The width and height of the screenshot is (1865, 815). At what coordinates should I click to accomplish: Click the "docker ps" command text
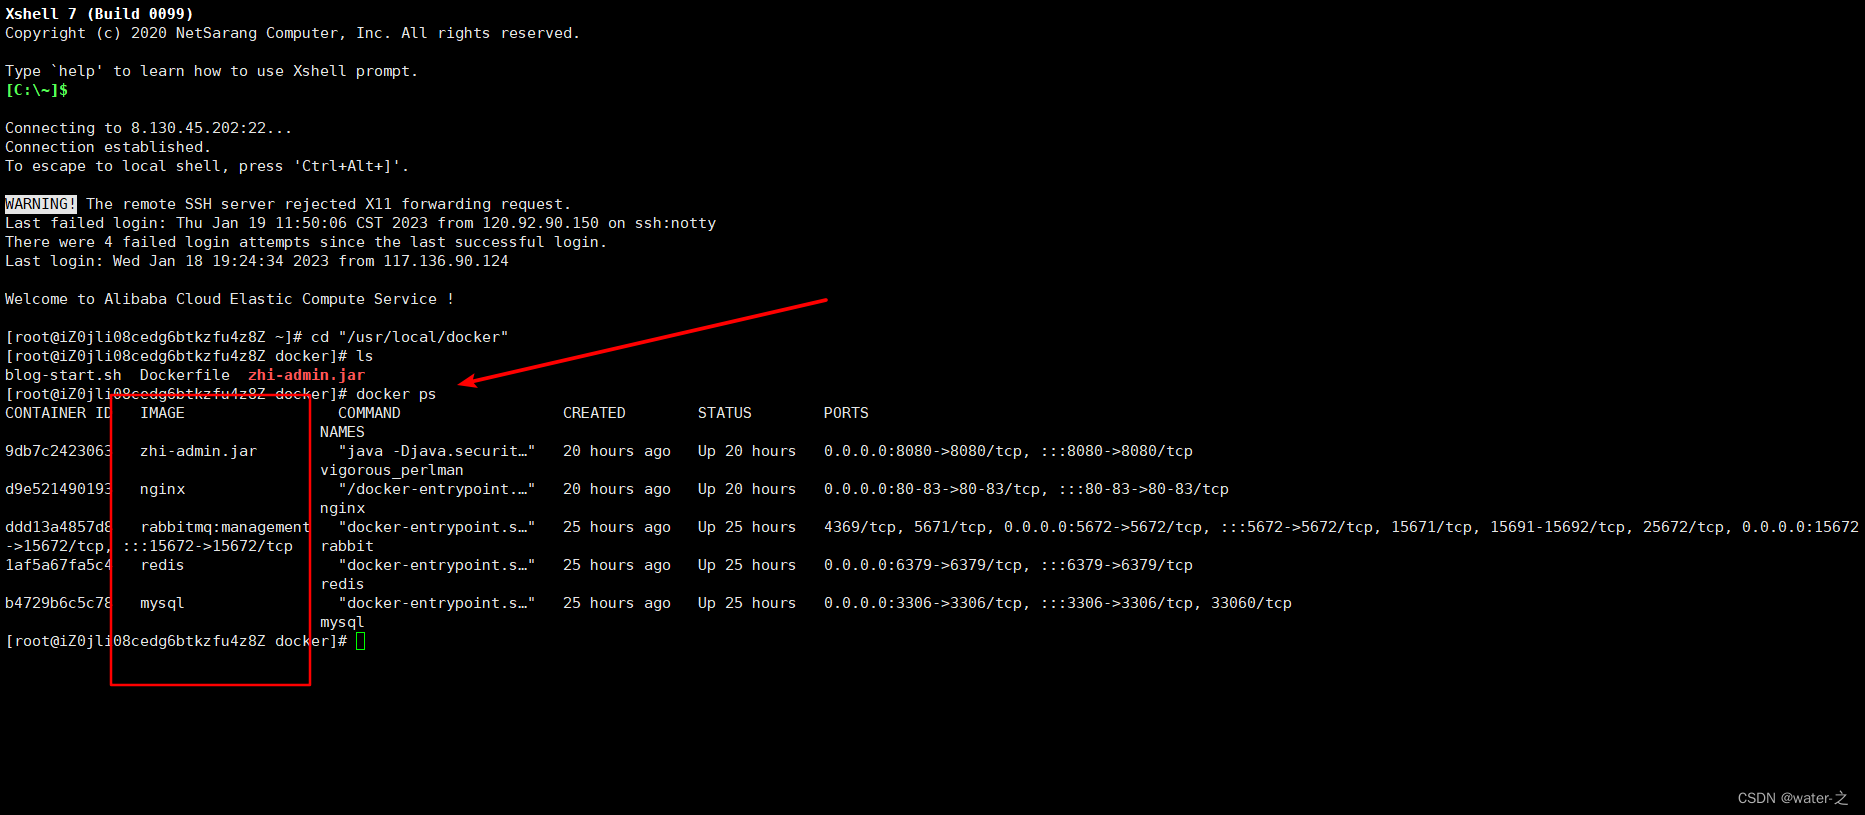(396, 394)
